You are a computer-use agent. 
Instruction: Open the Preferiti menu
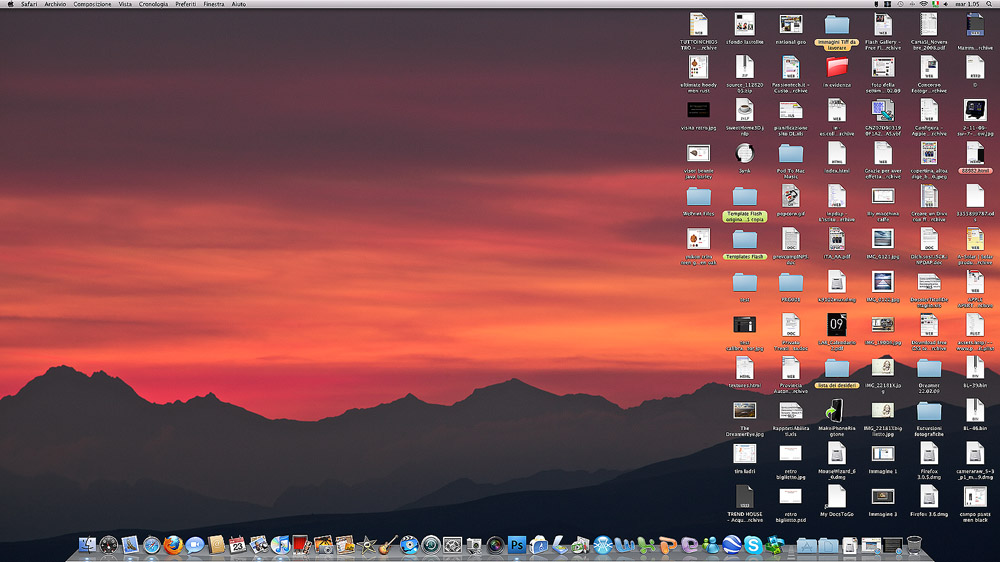tap(186, 4)
